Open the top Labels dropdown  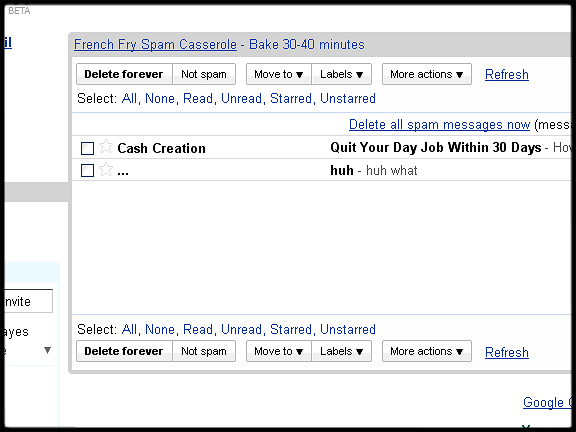[x=342, y=74]
